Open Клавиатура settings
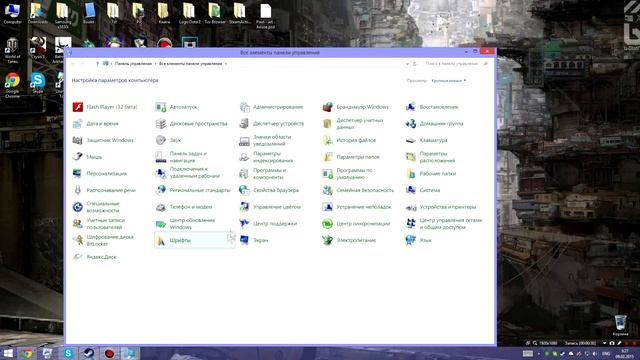The width and height of the screenshot is (640, 360). [427, 140]
